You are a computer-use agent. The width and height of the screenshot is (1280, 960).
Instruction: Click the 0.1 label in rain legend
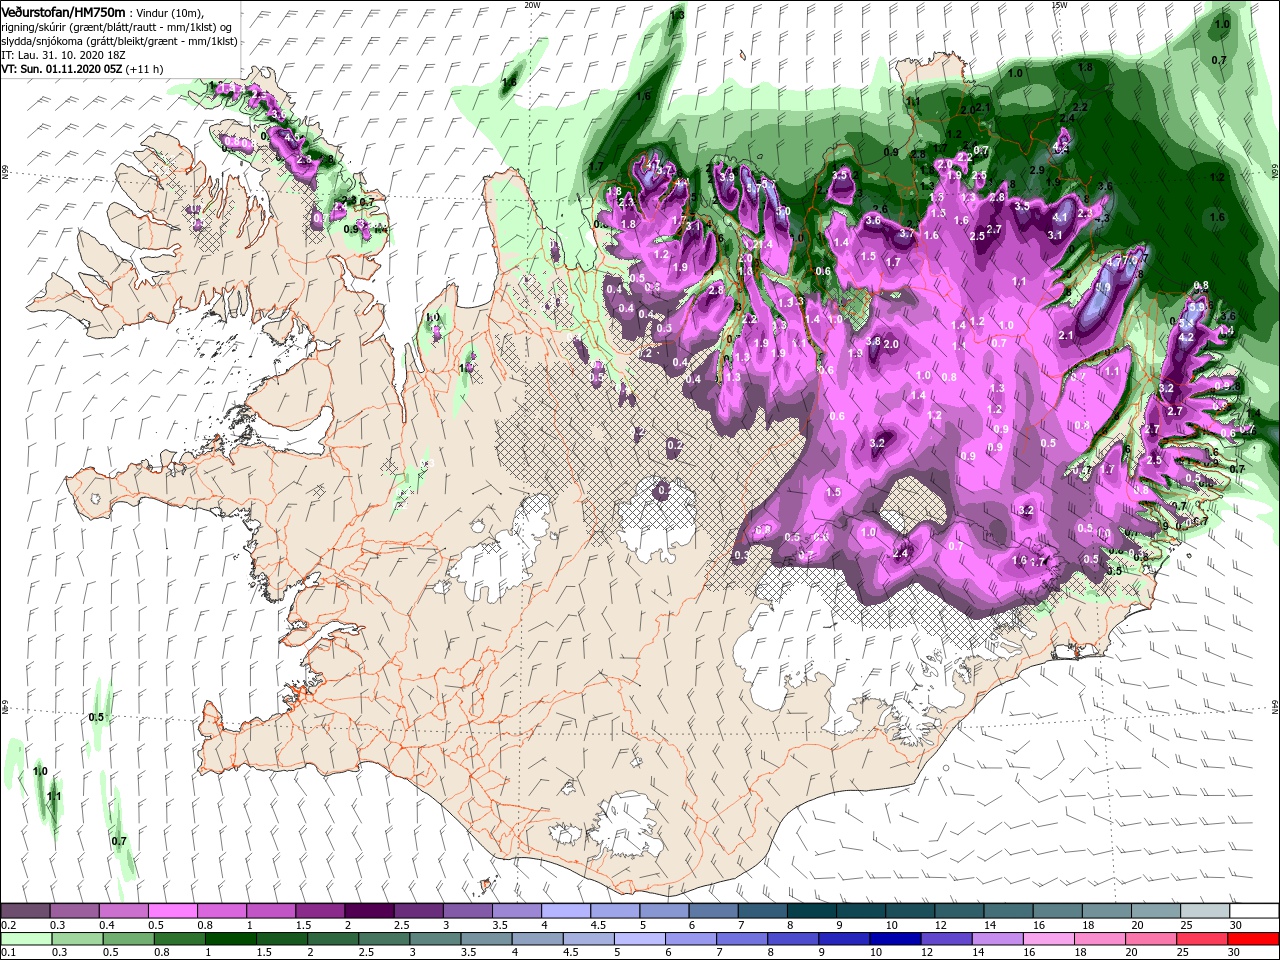(x=9, y=953)
